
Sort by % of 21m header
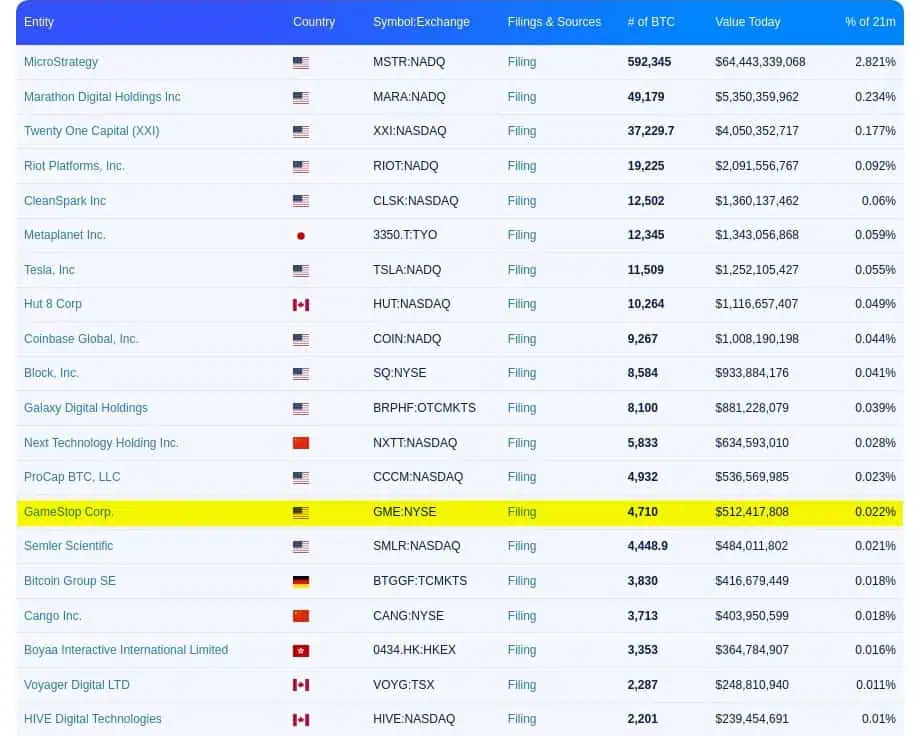coord(870,22)
